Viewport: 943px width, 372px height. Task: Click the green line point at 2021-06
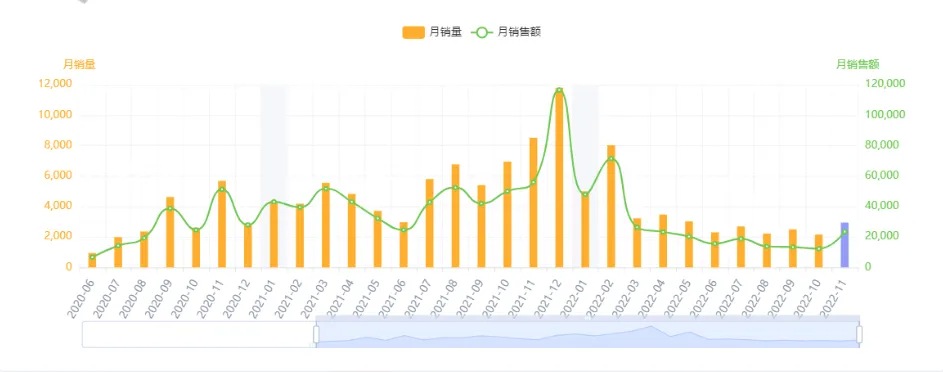(404, 230)
